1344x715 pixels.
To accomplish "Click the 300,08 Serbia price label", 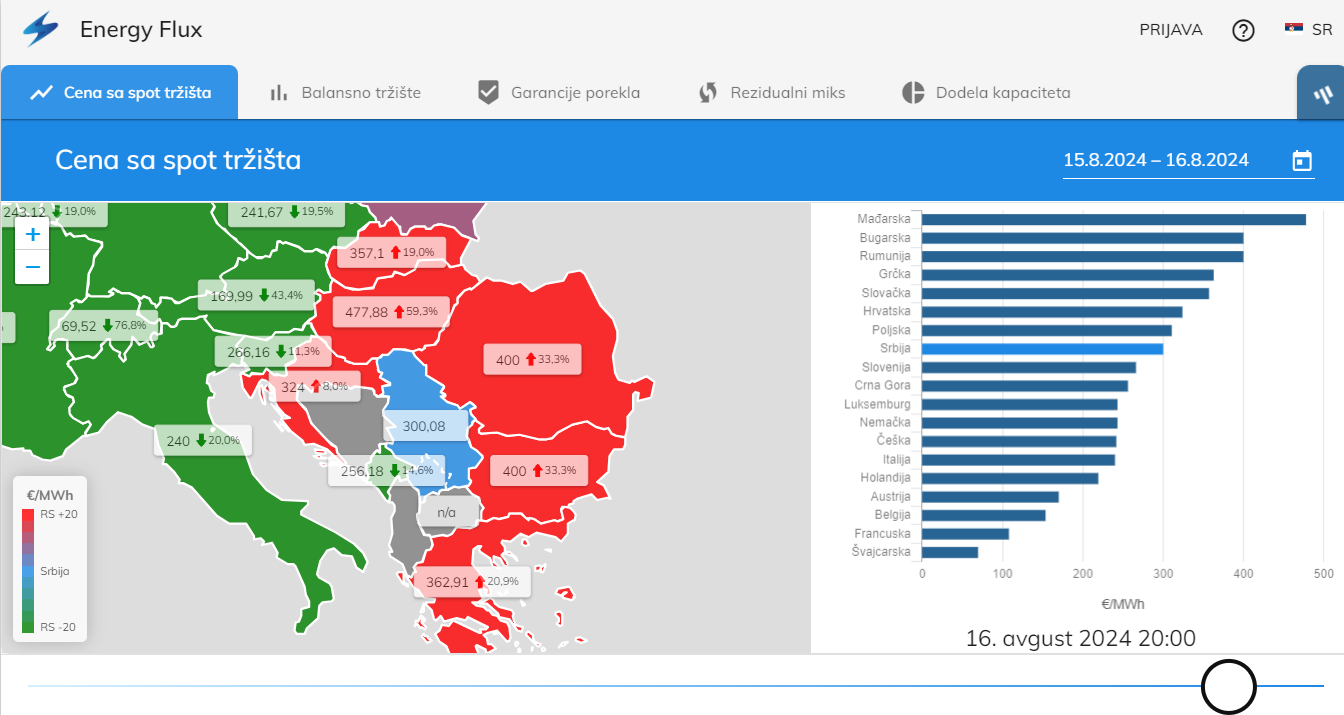I will pyautogui.click(x=424, y=426).
